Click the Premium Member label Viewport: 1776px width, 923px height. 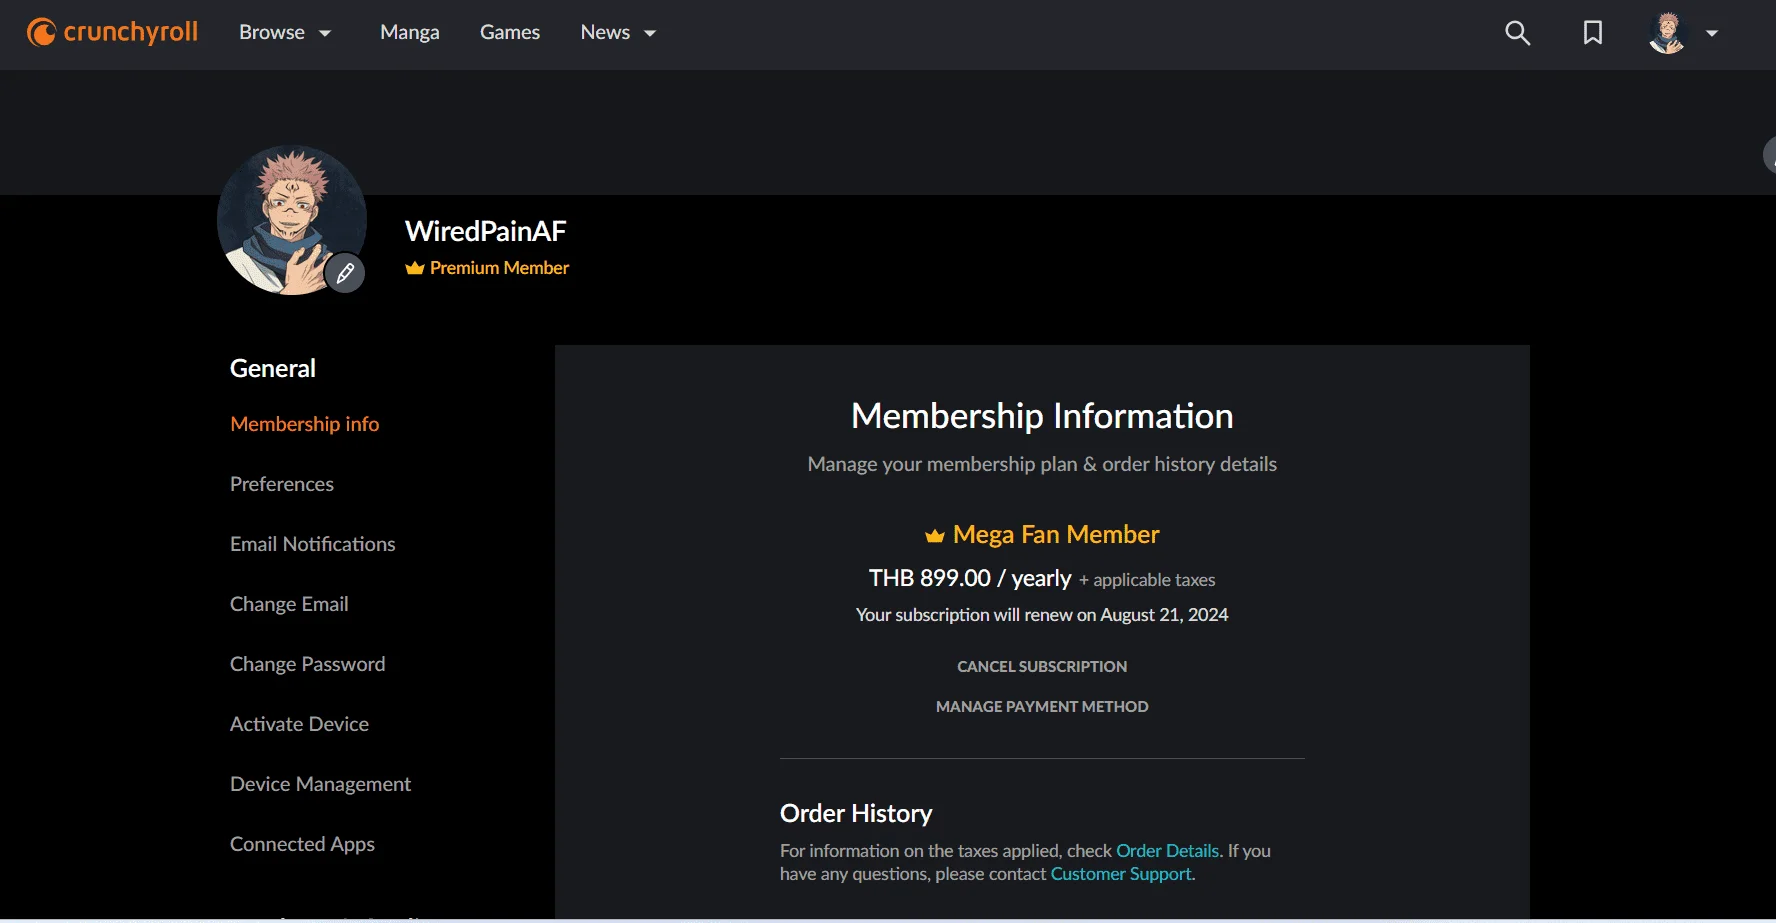pyautogui.click(x=500, y=268)
